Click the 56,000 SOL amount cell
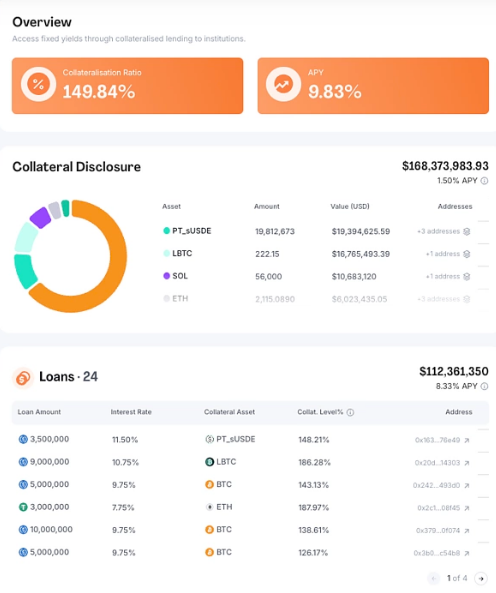The height and width of the screenshot is (593, 496). pos(269,277)
